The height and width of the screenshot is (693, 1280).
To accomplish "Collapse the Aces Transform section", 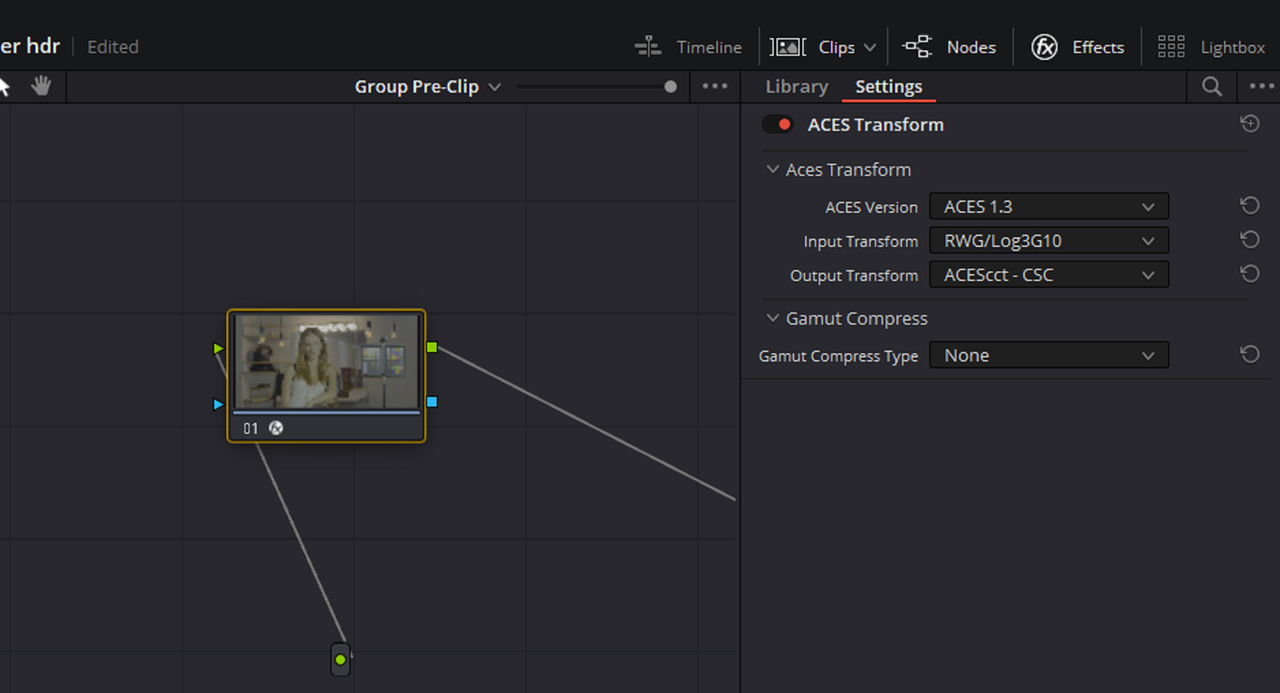I will click(x=772, y=170).
